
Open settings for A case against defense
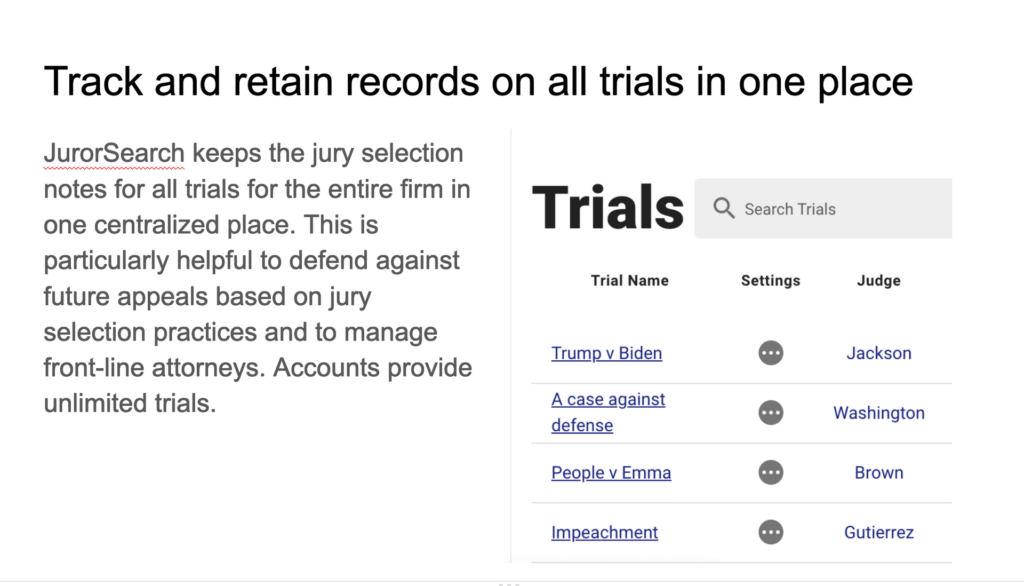pos(771,413)
